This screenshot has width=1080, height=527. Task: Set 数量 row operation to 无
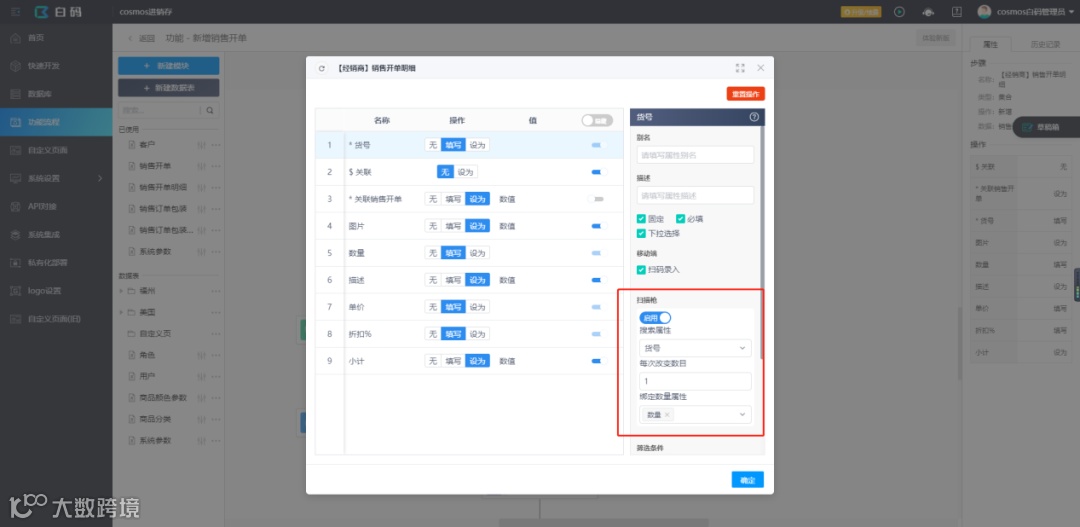click(433, 253)
